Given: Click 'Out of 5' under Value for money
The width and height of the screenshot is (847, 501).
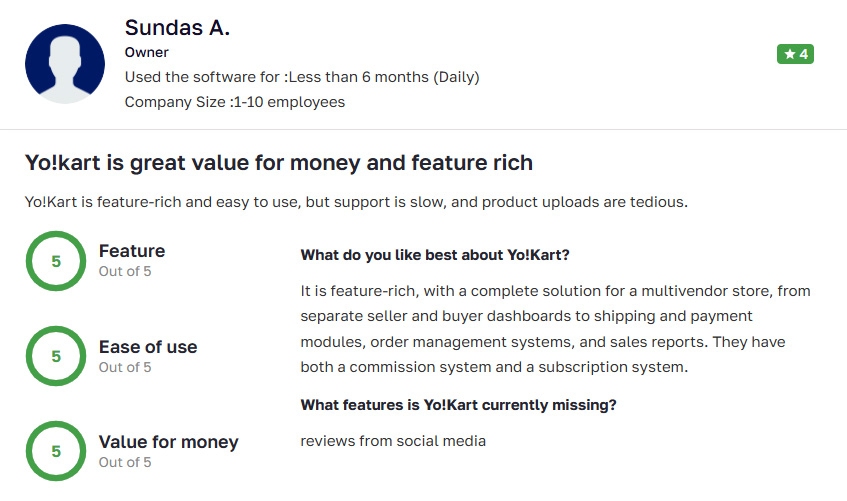Looking at the screenshot, I should [x=125, y=463].
